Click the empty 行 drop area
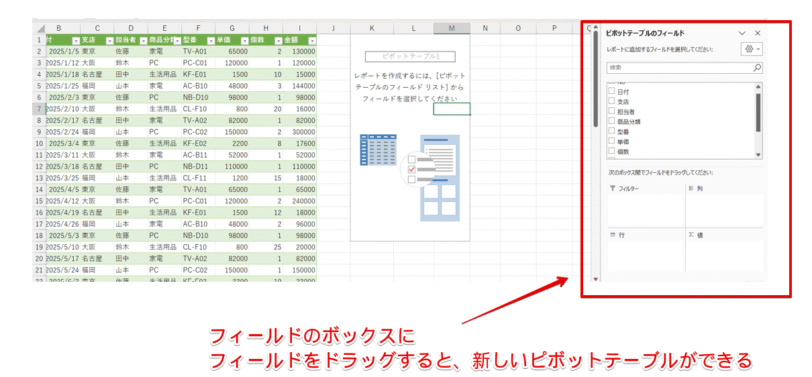 point(645,255)
